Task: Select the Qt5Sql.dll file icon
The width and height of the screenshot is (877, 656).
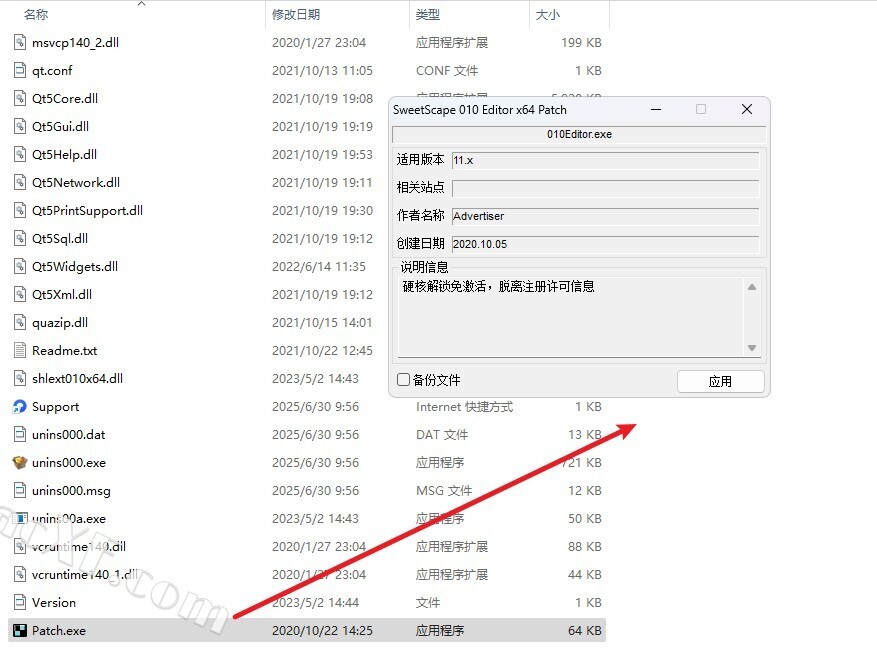Action: point(20,238)
